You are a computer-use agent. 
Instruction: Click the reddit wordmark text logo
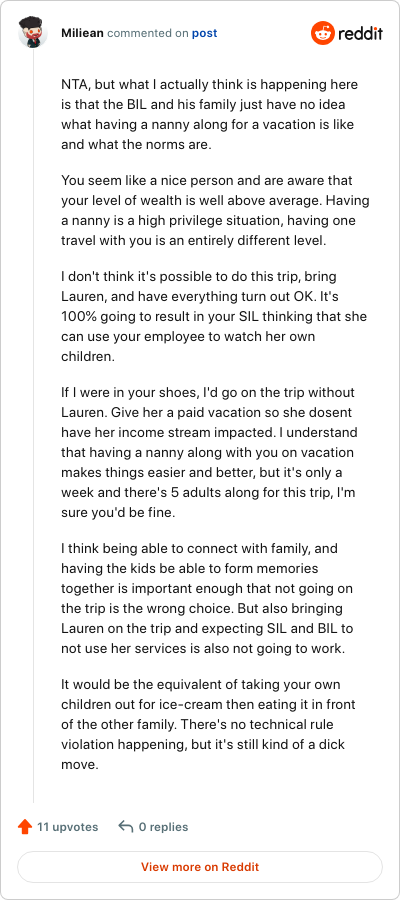coord(360,34)
